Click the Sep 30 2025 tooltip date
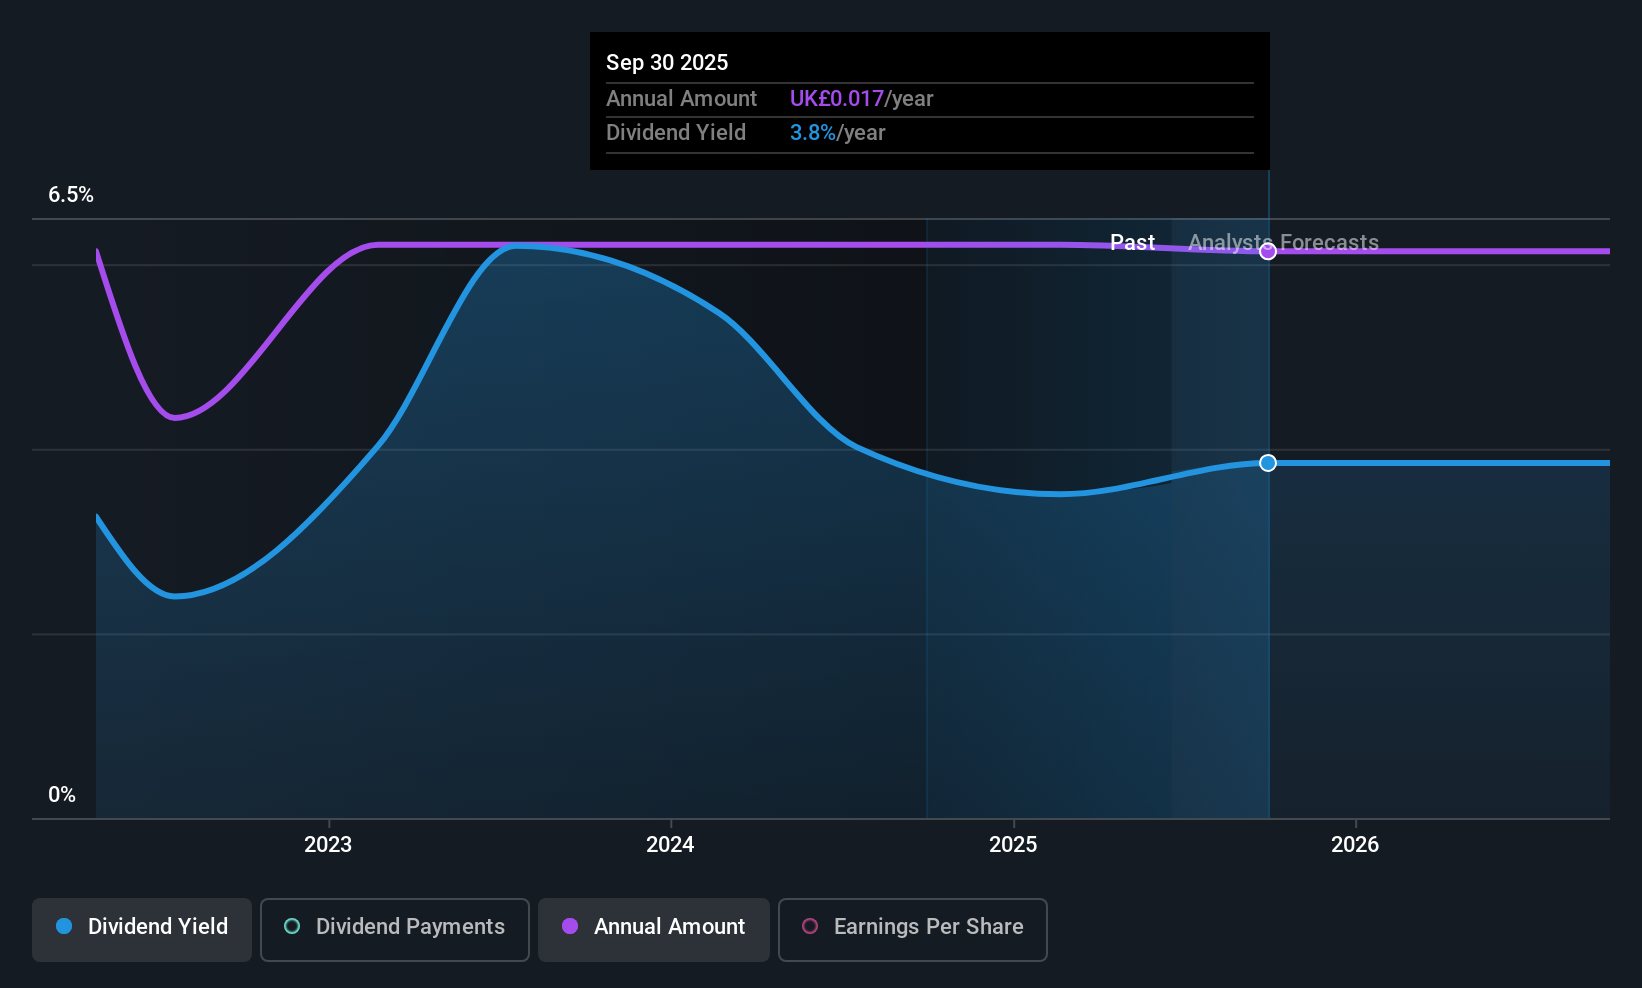Viewport: 1642px width, 988px height. [x=667, y=63]
